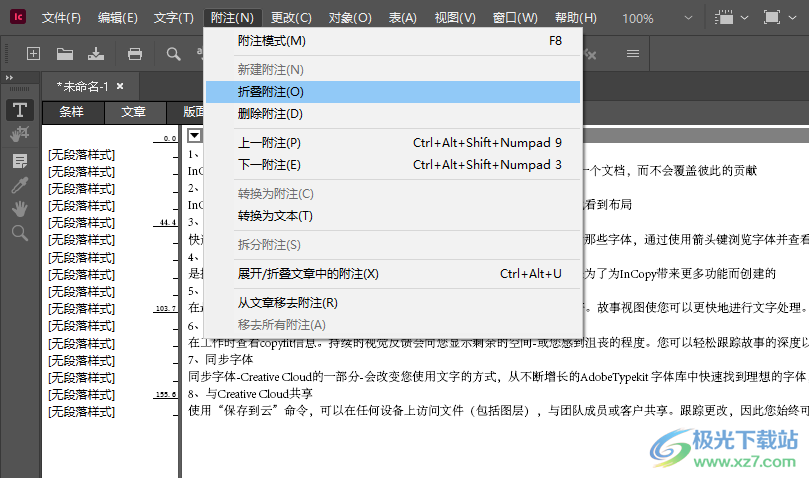Expand the toolbox with double-arrow icon
The height and width of the screenshot is (478, 809).
point(9,77)
